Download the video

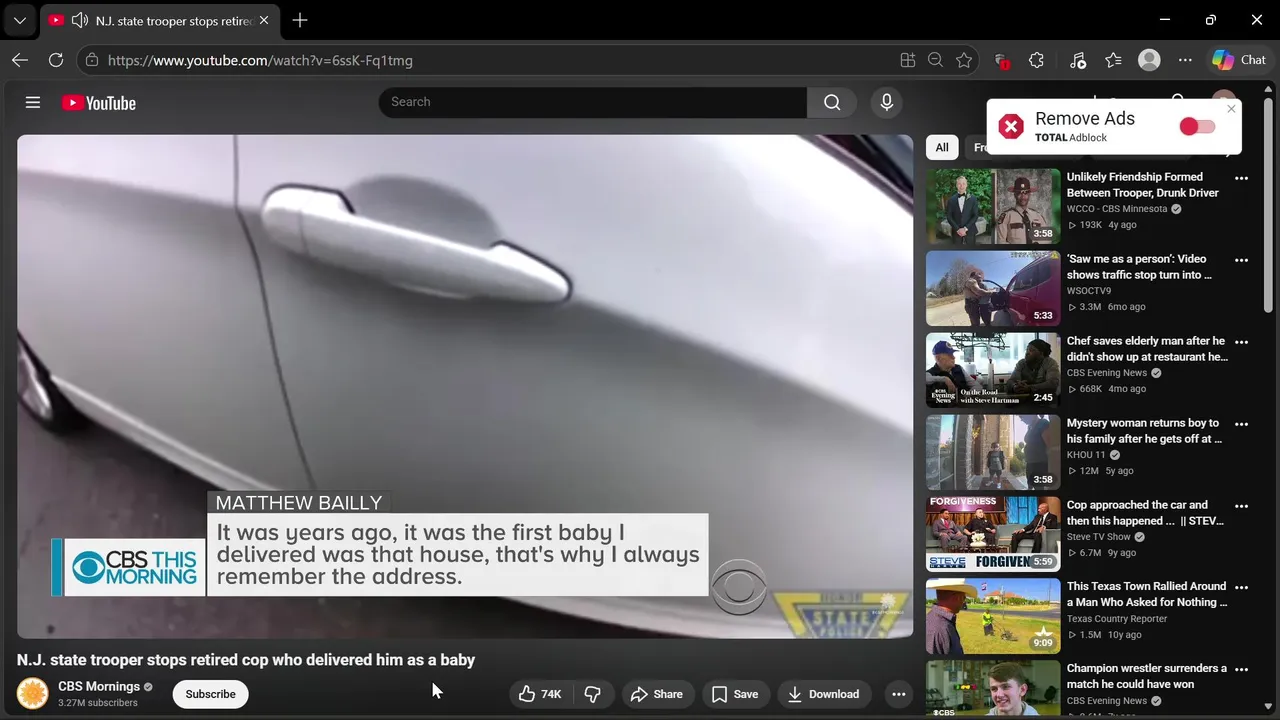[x=824, y=694]
